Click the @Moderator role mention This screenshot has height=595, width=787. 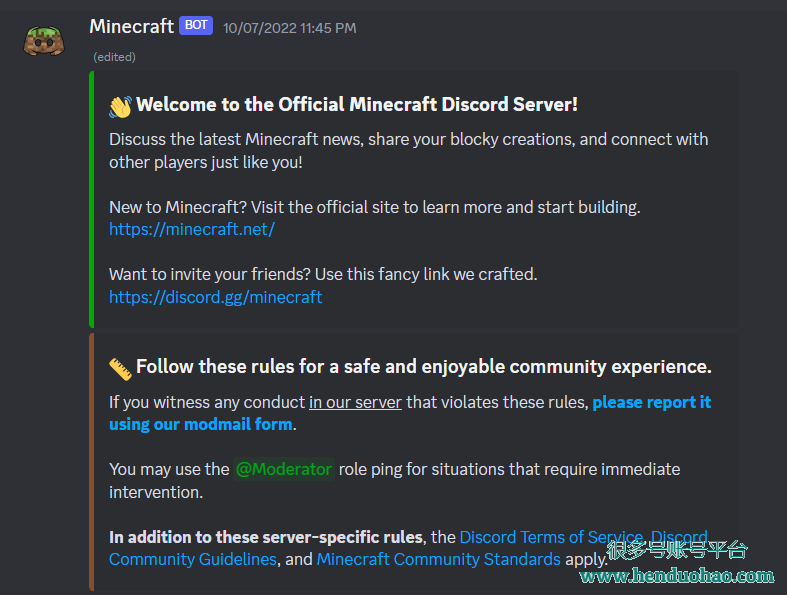[284, 469]
